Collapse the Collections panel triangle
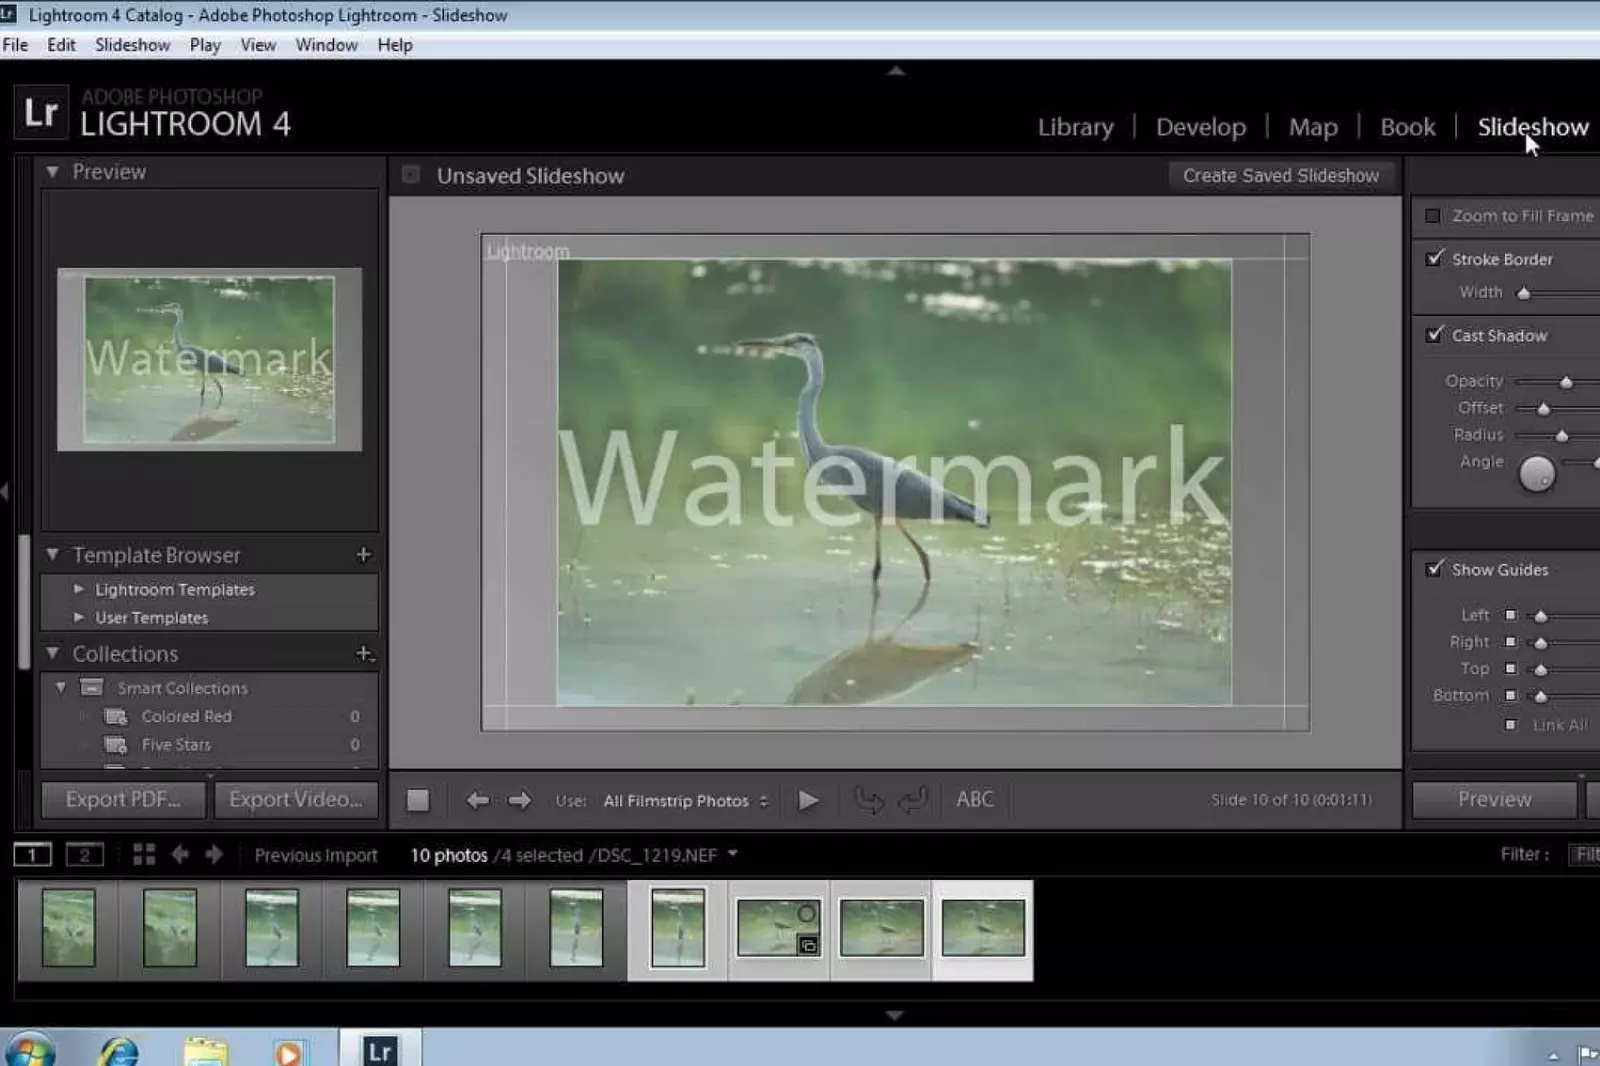The image size is (1600, 1066). (x=52, y=653)
